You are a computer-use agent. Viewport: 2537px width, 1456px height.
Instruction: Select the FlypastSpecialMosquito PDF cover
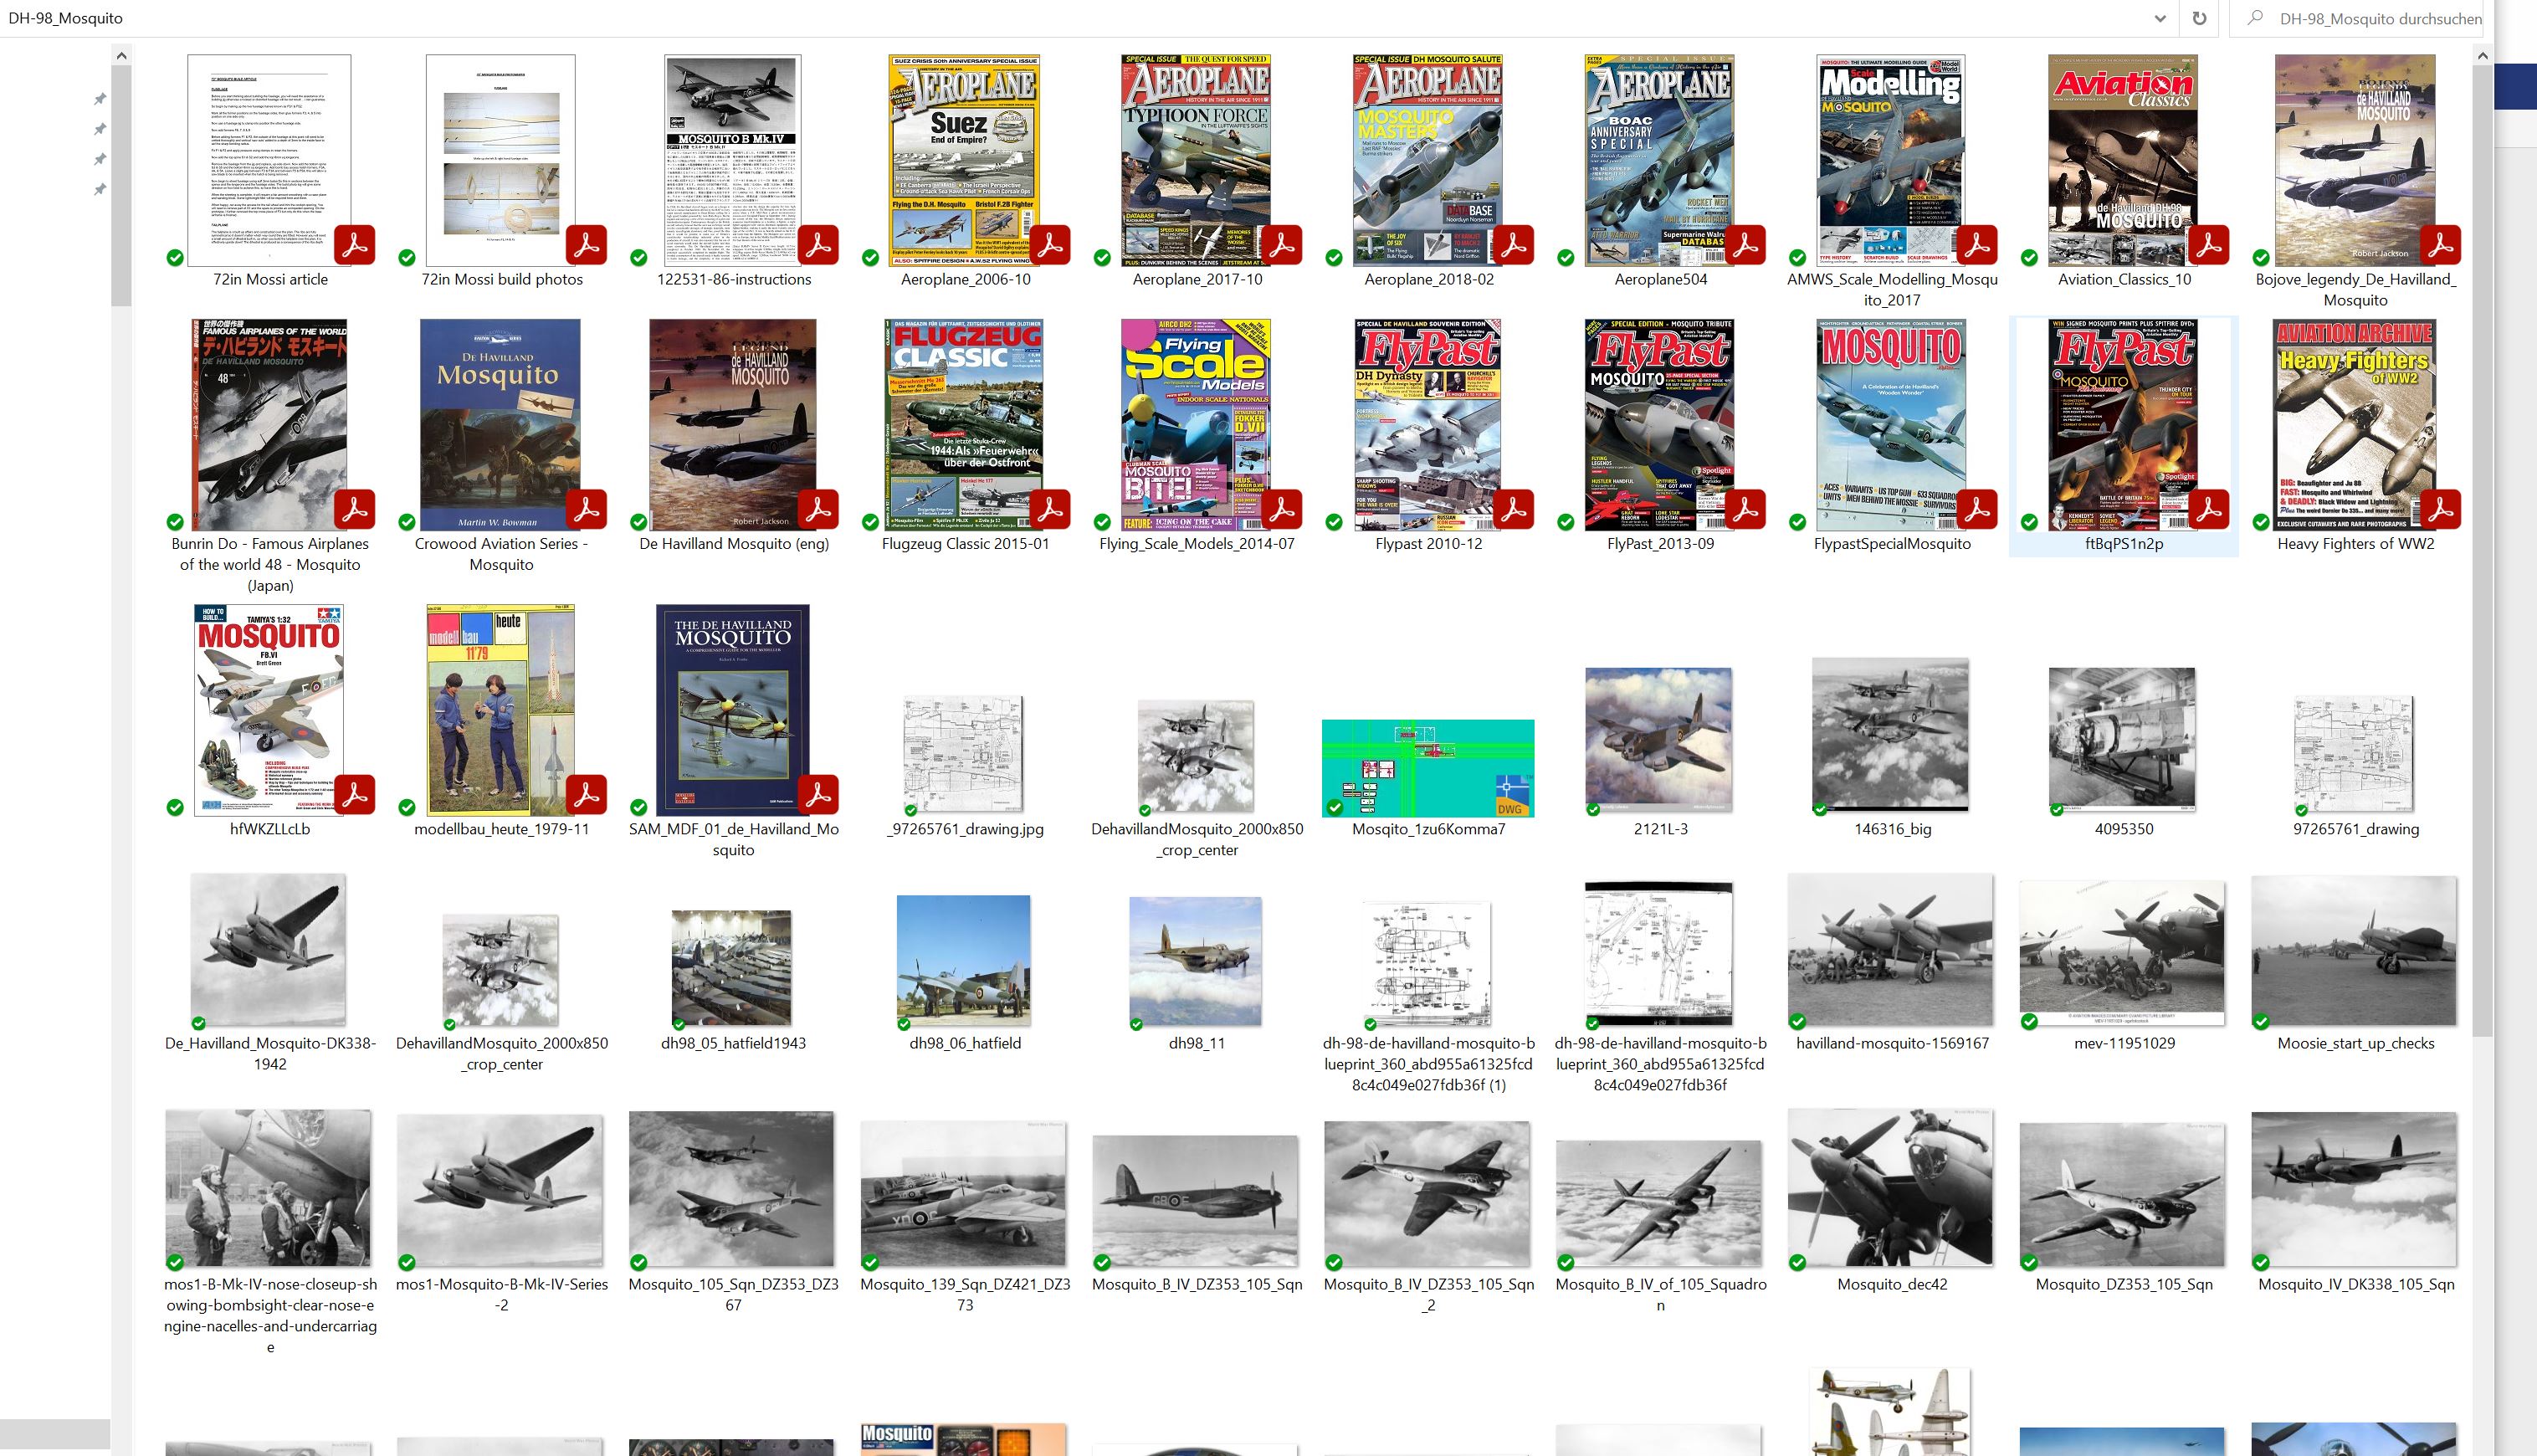[1891, 425]
